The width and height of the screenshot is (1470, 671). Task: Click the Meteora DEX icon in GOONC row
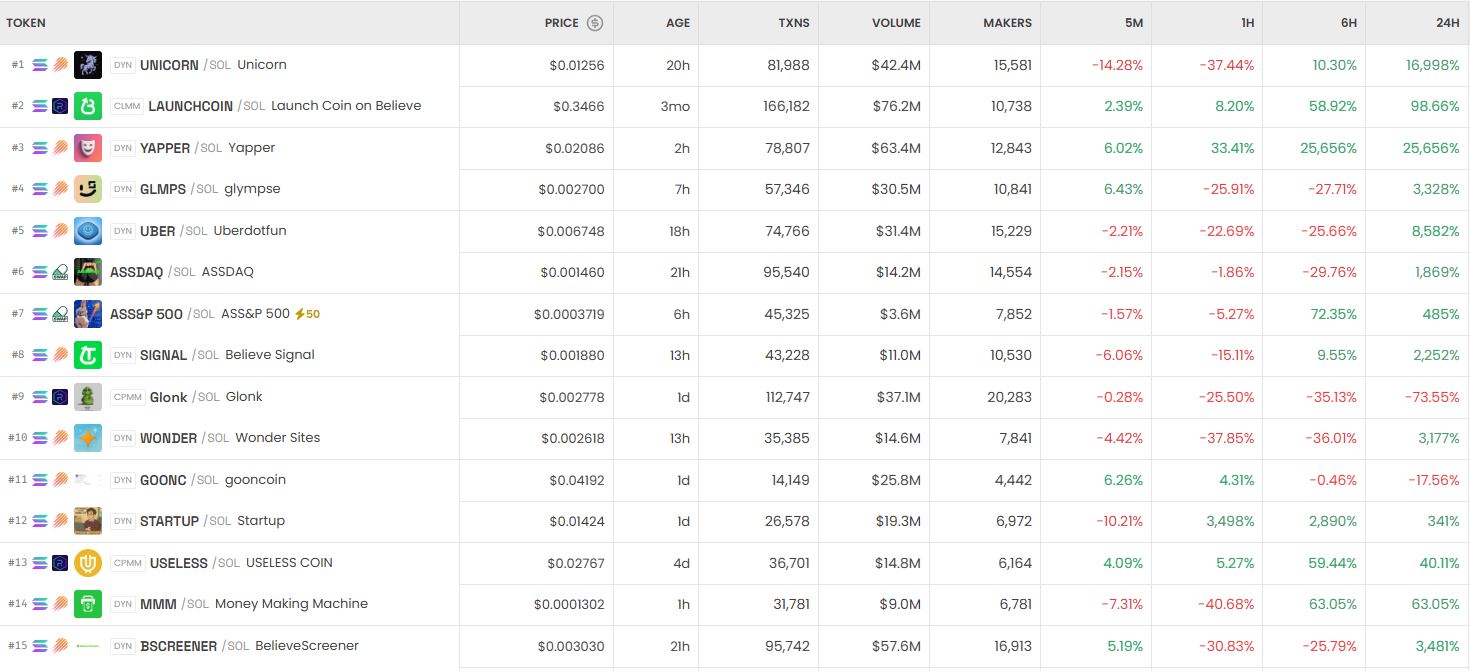[x=60, y=480]
